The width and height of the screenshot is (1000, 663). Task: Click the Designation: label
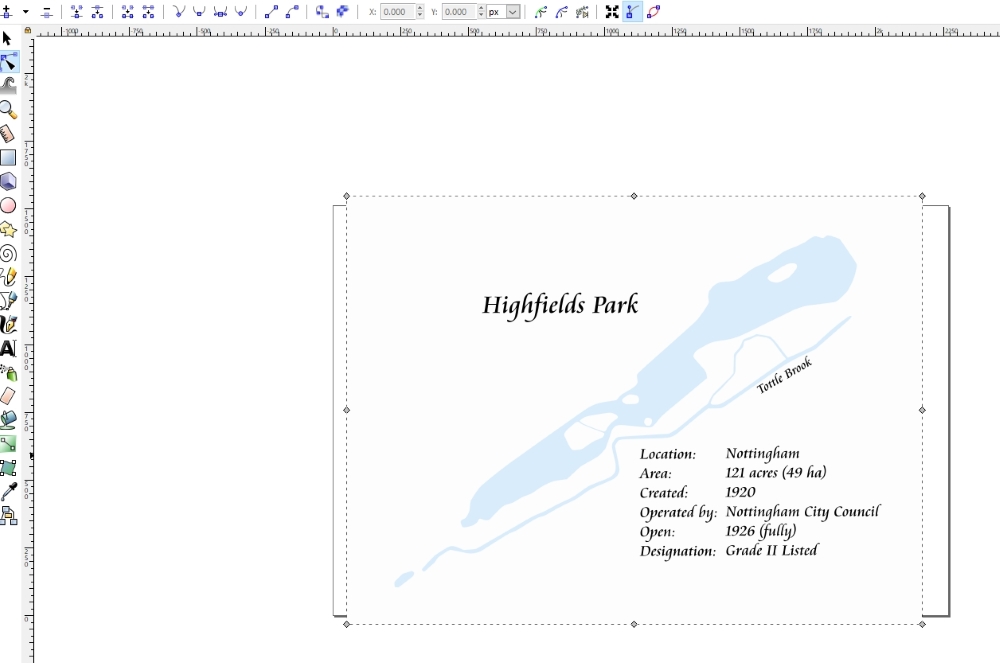coord(678,551)
